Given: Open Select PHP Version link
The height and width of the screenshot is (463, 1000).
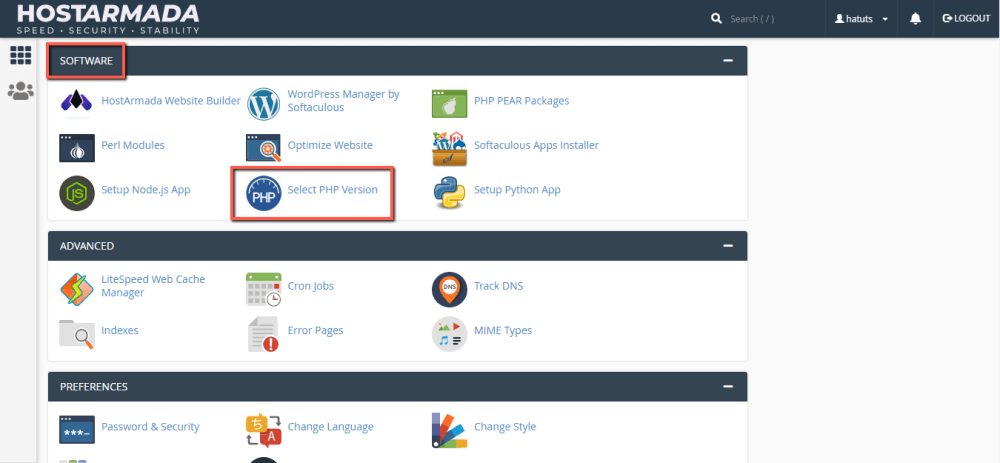Looking at the screenshot, I should pos(332,190).
